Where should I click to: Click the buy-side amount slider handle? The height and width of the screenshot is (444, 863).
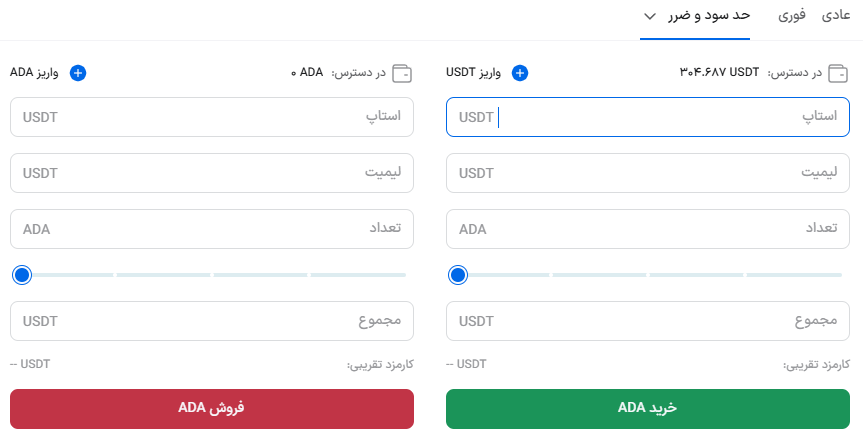point(458,274)
